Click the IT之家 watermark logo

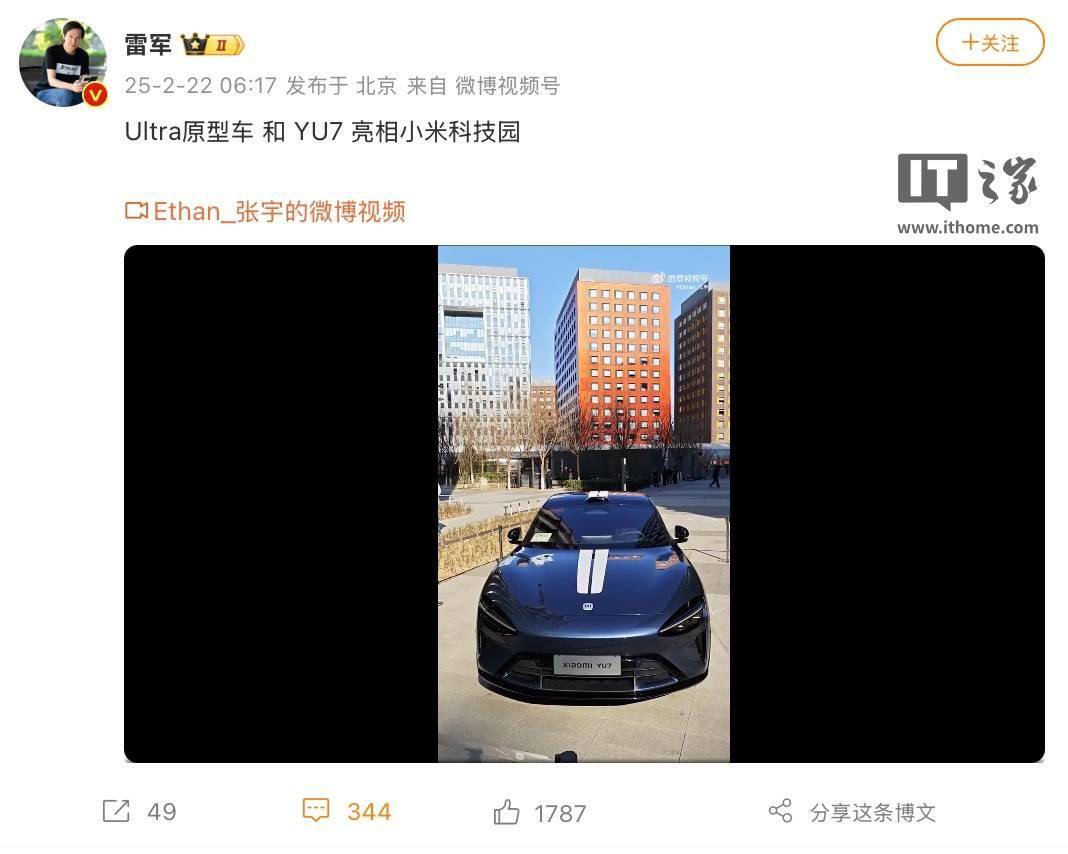pos(967,195)
